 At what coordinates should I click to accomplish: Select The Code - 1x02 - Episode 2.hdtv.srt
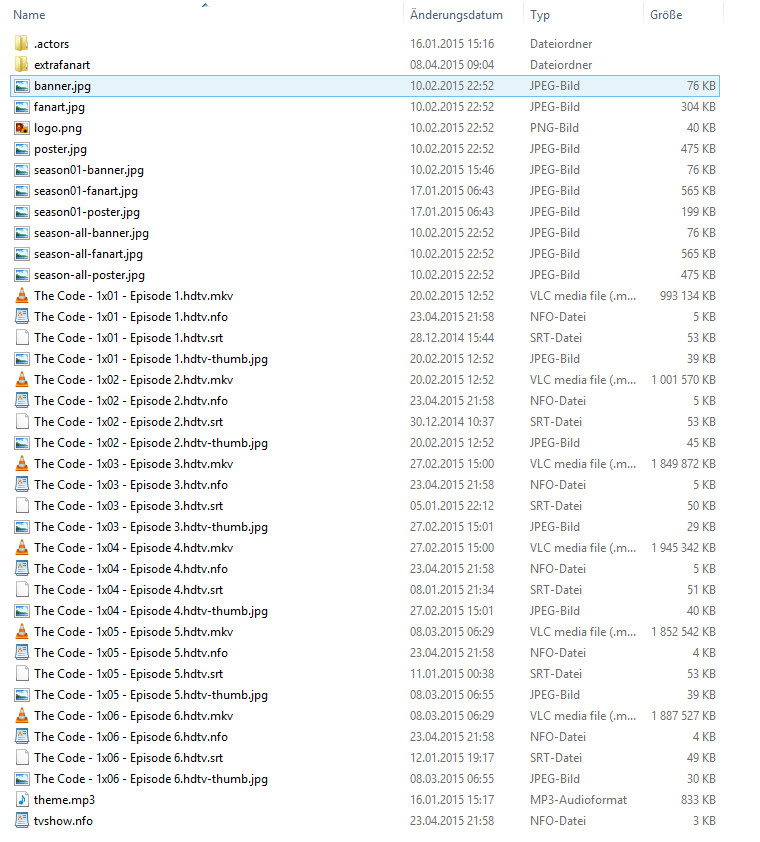pos(128,422)
